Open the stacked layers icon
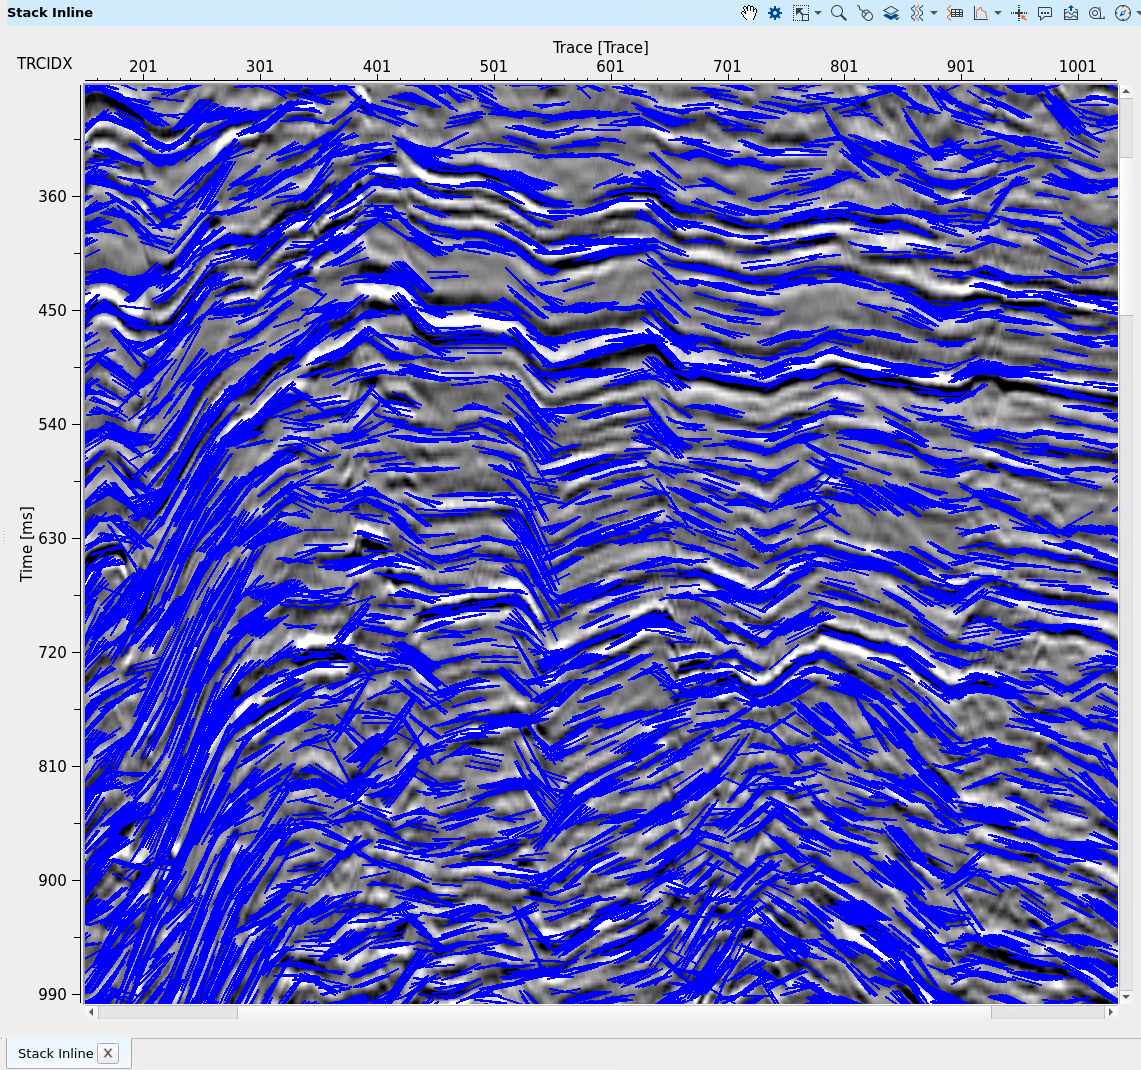1141x1070 pixels. [891, 13]
